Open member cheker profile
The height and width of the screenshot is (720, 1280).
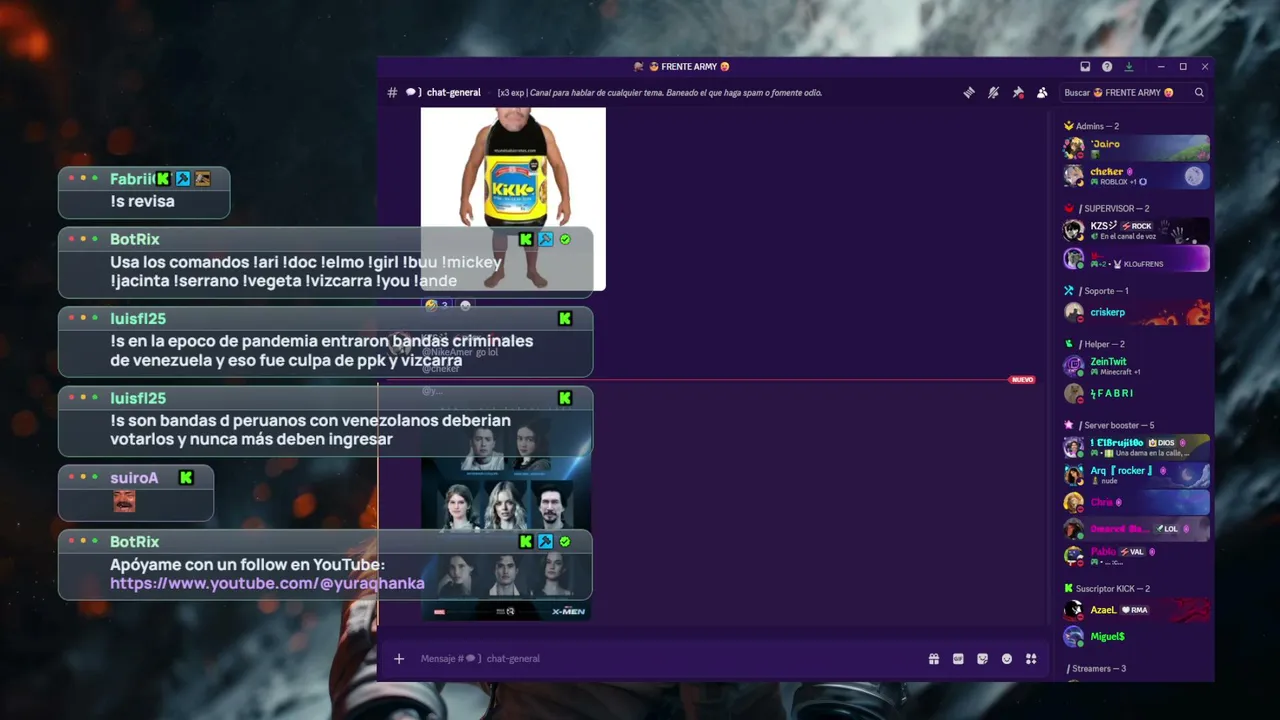tap(1136, 176)
